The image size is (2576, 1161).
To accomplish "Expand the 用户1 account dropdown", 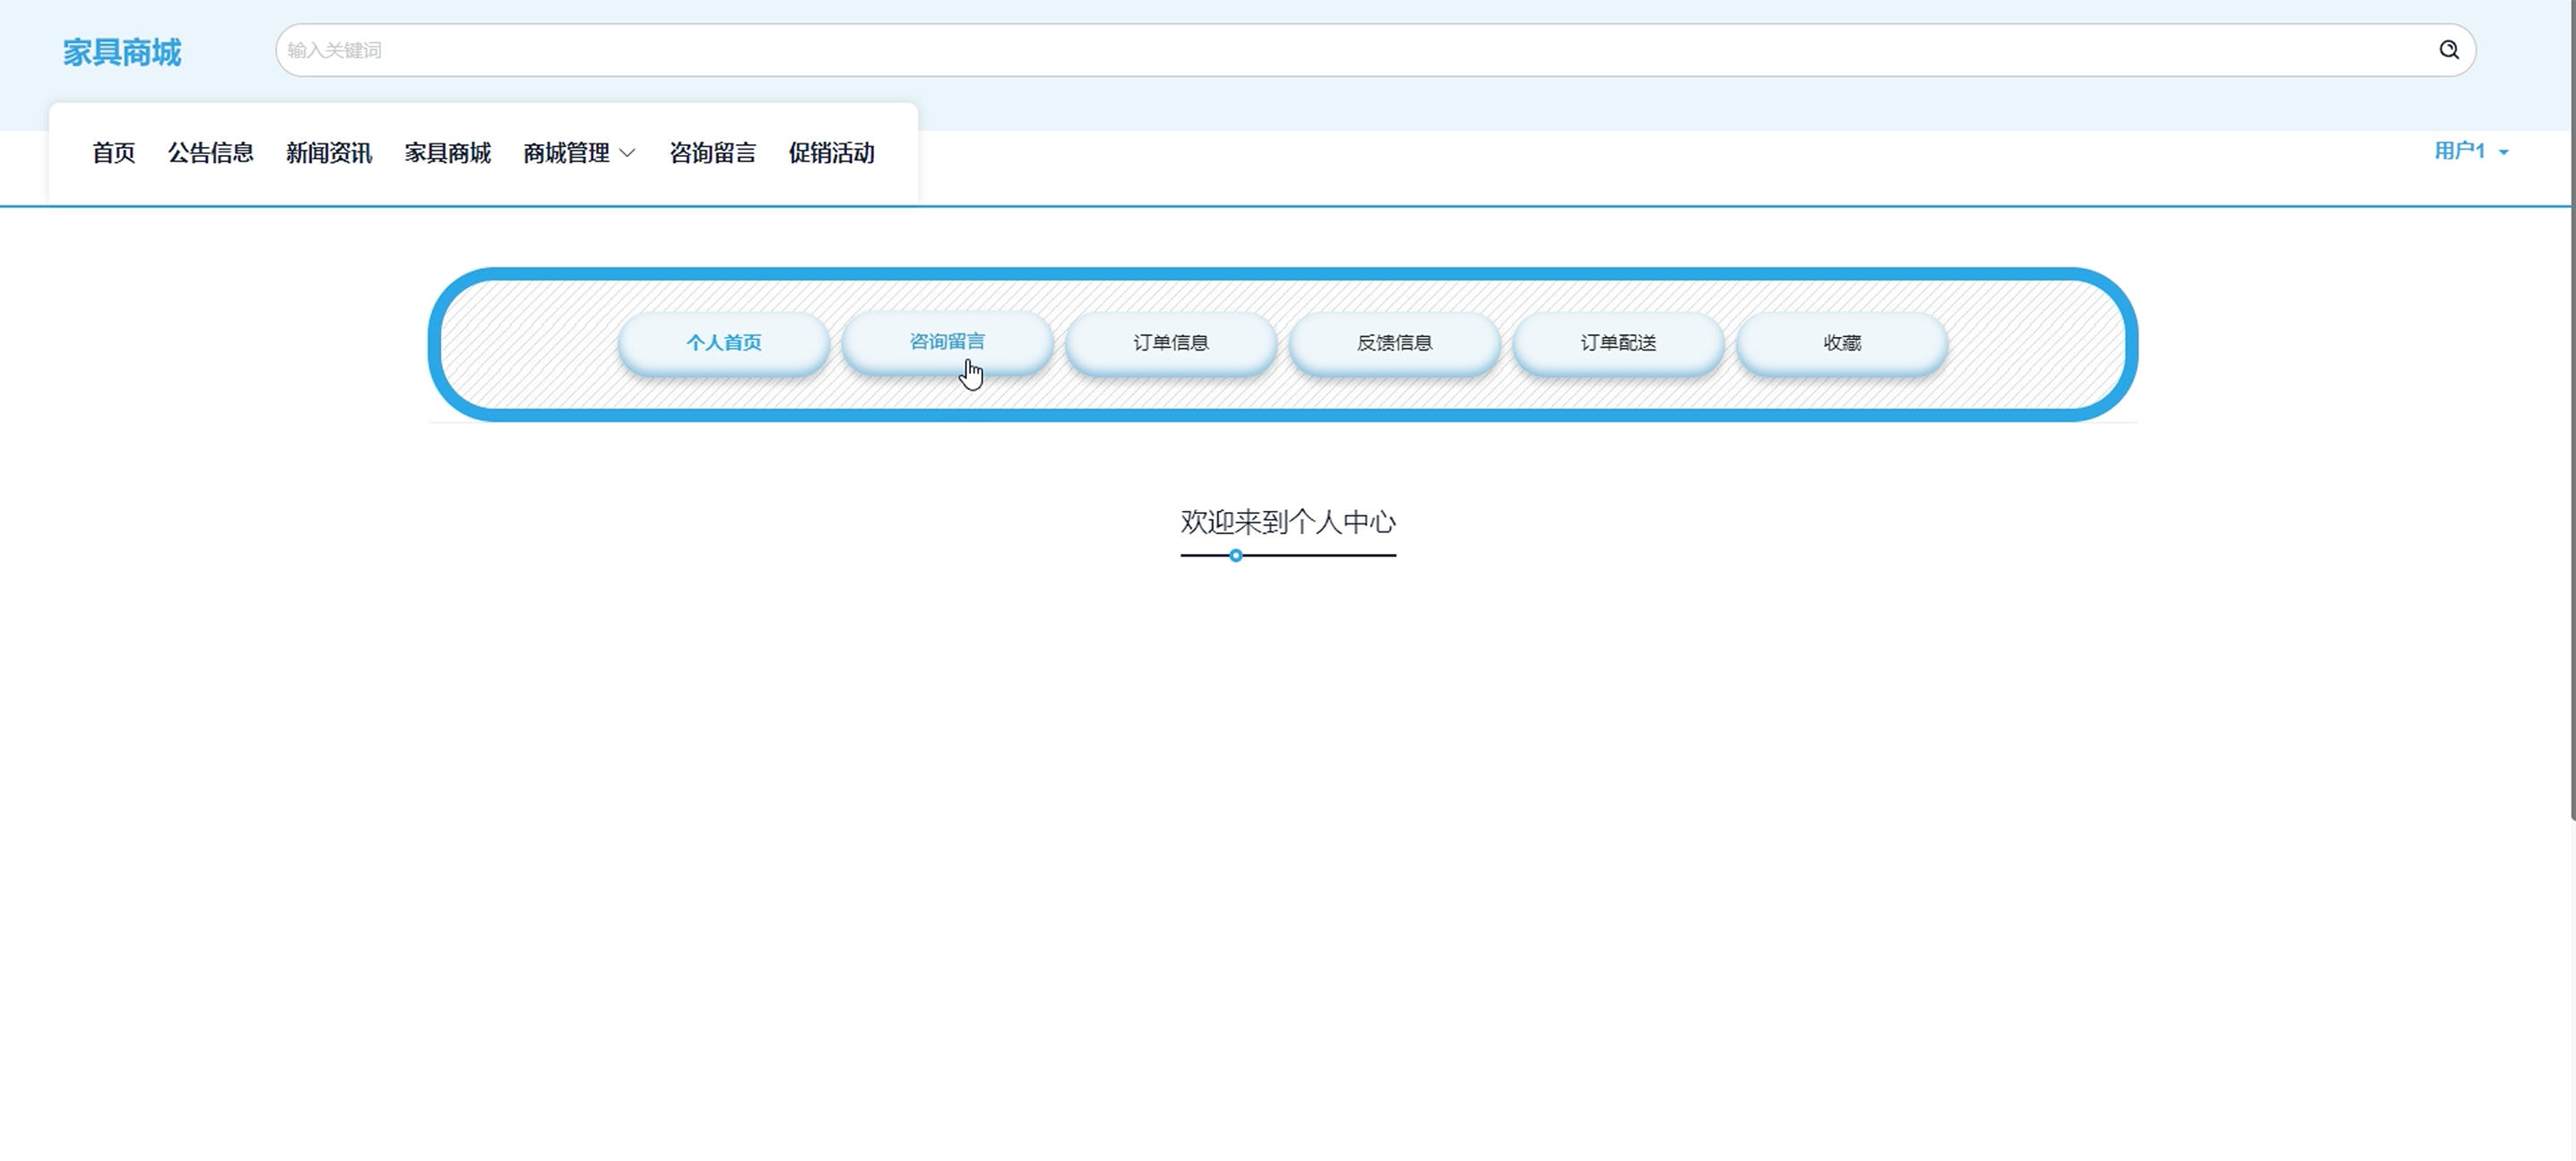I will tap(2460, 151).
